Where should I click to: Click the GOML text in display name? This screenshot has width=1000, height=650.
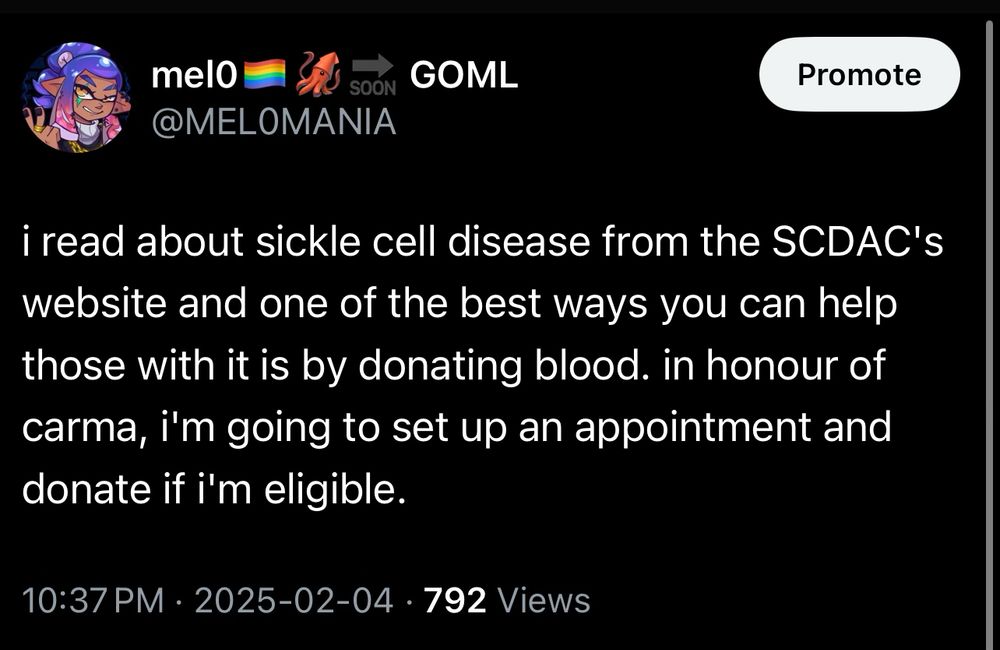pyautogui.click(x=464, y=74)
